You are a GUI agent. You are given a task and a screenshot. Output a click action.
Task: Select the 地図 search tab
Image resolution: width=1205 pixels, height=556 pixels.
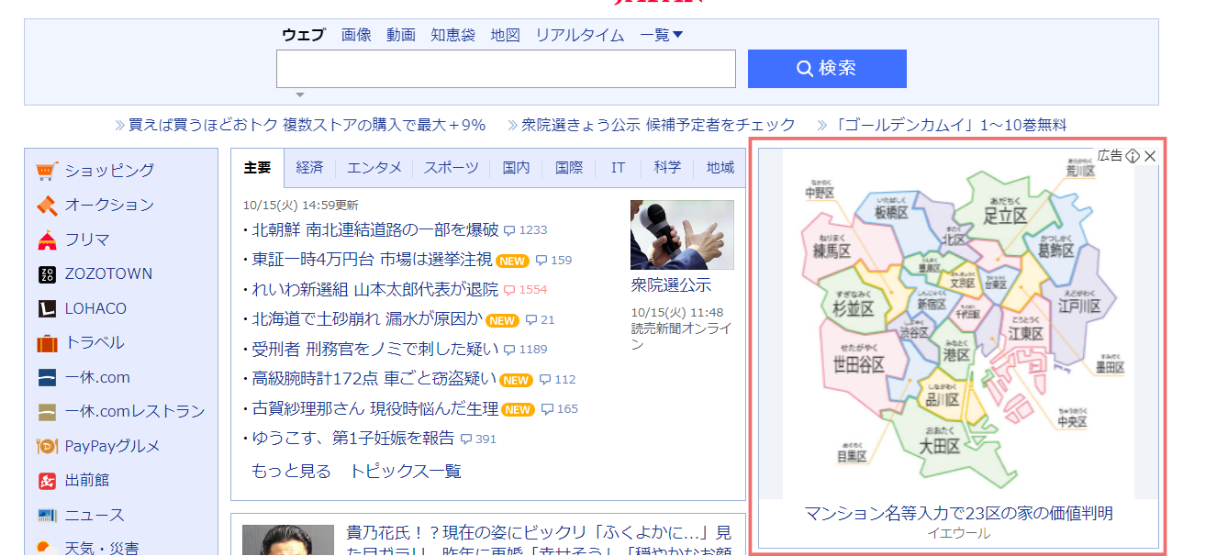(x=505, y=35)
